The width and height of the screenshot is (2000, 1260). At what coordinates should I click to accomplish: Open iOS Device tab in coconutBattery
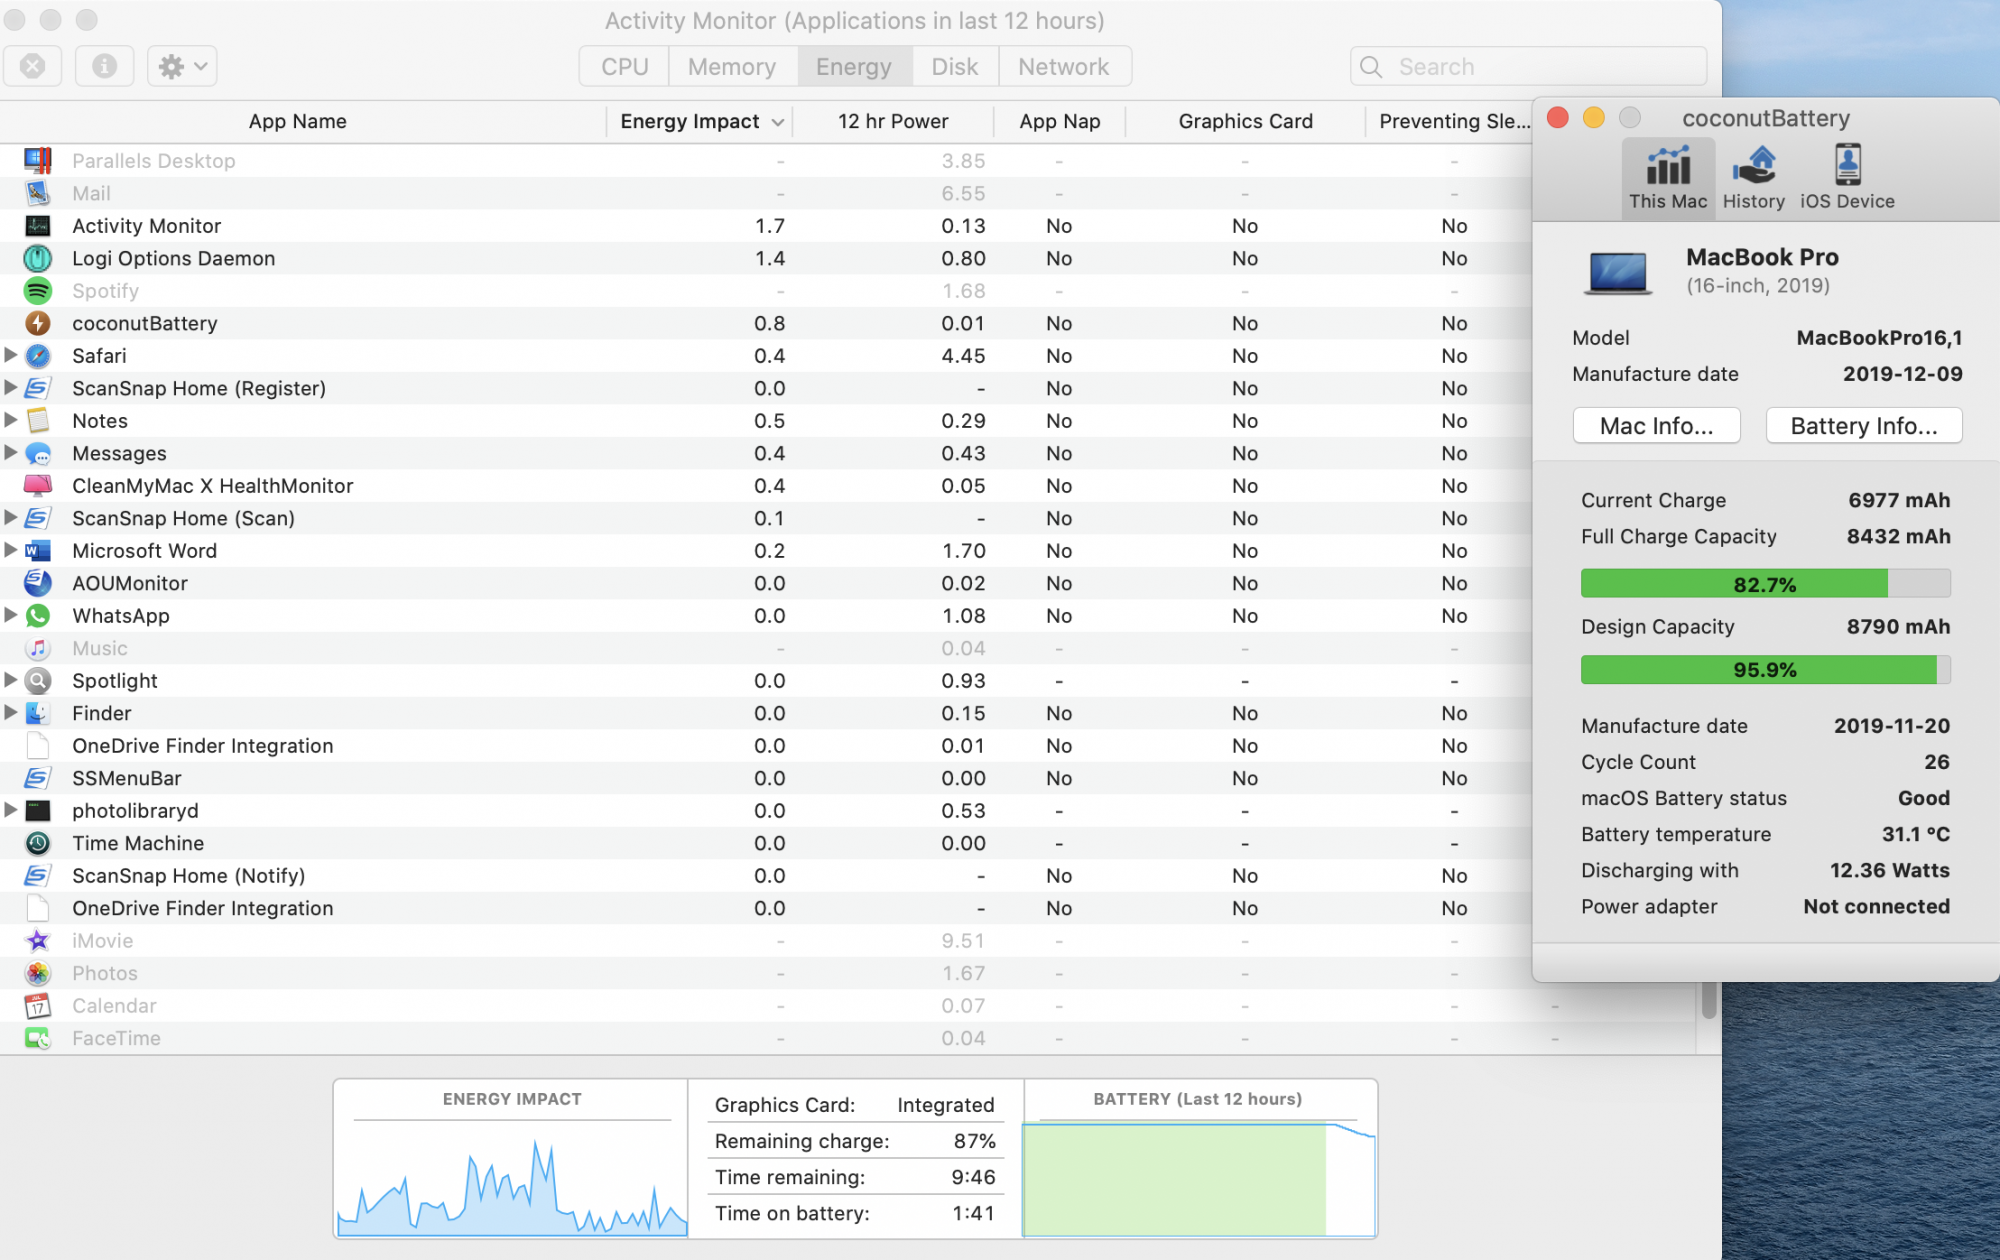coord(1847,178)
